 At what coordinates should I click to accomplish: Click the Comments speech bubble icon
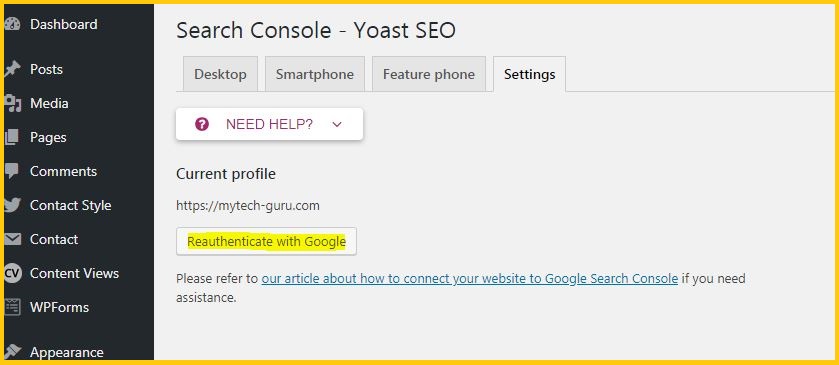pos(12,171)
